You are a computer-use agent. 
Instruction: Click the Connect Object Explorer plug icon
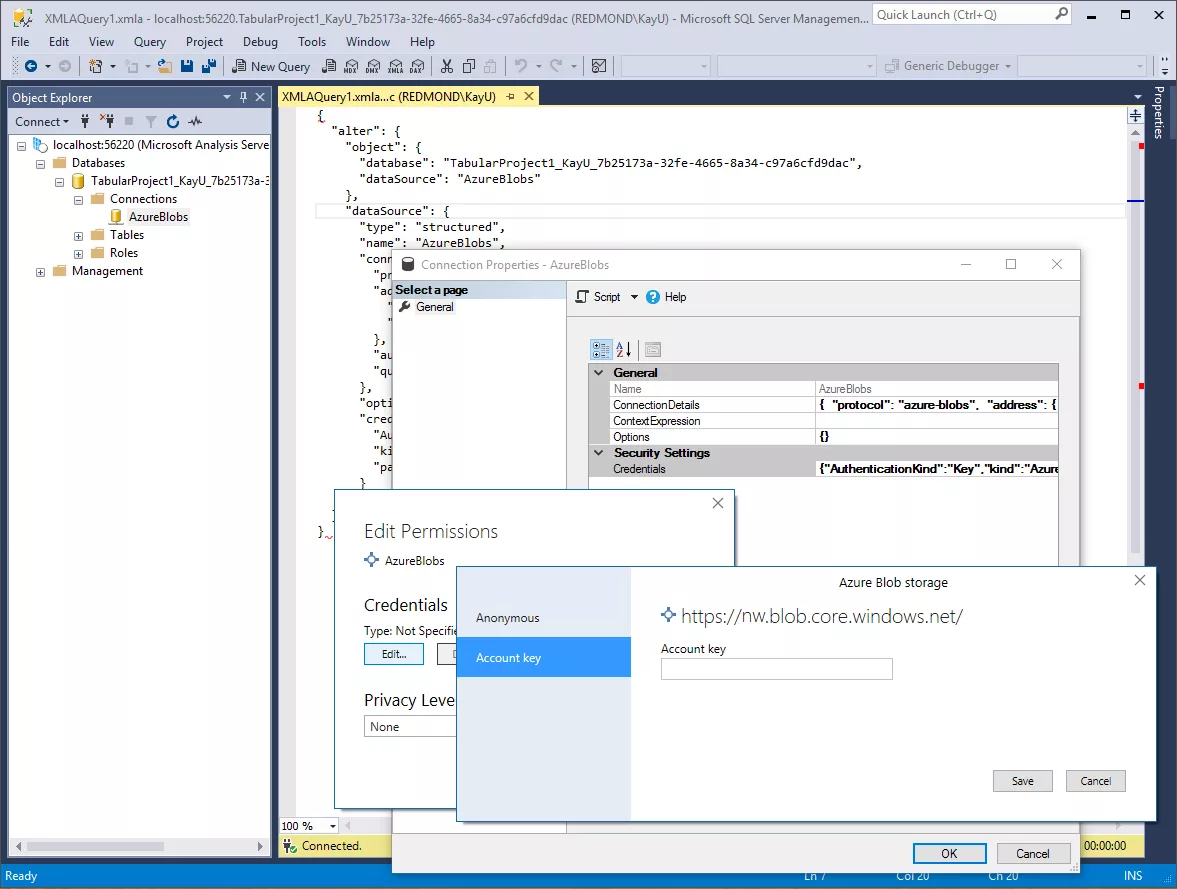[x=85, y=121]
